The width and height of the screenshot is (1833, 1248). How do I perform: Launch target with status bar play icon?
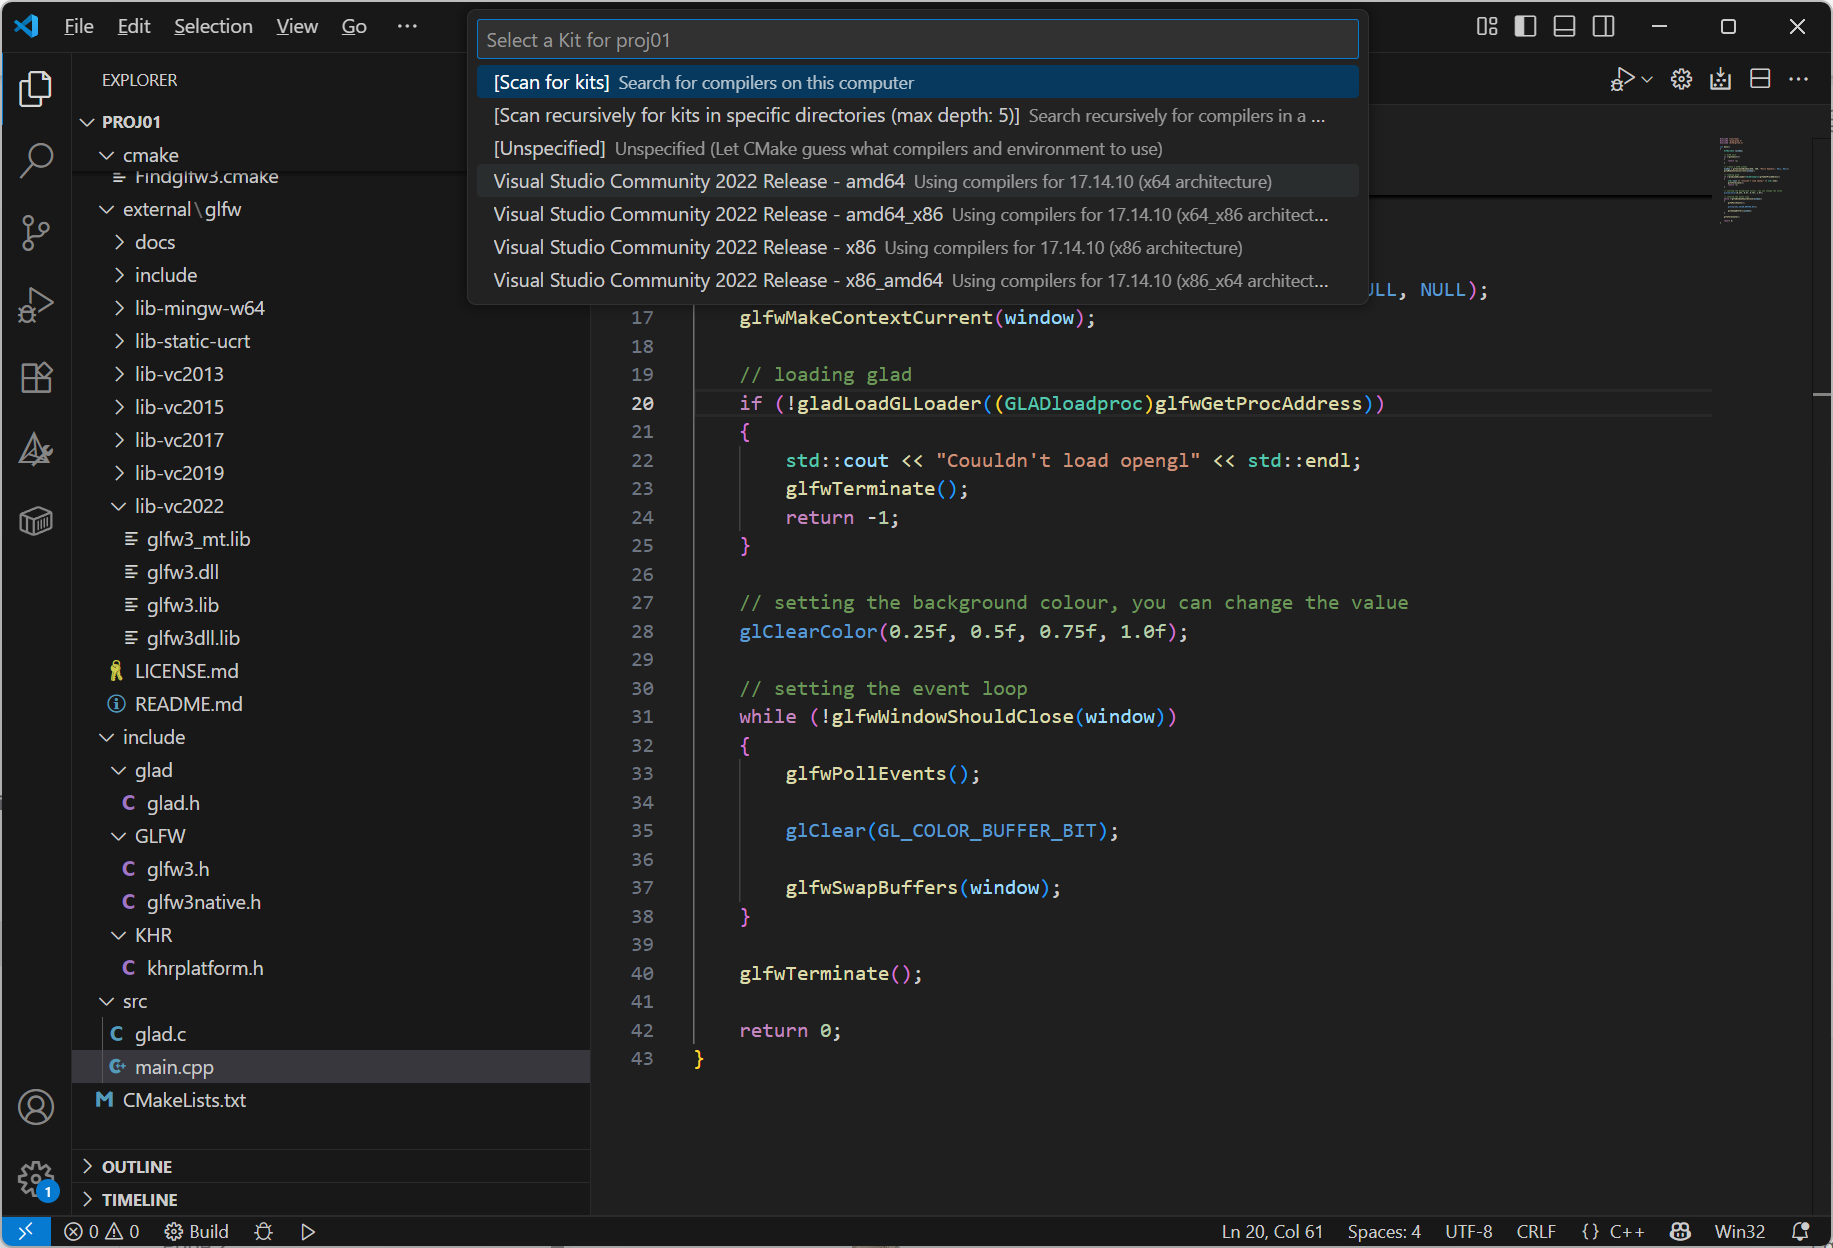click(x=308, y=1232)
